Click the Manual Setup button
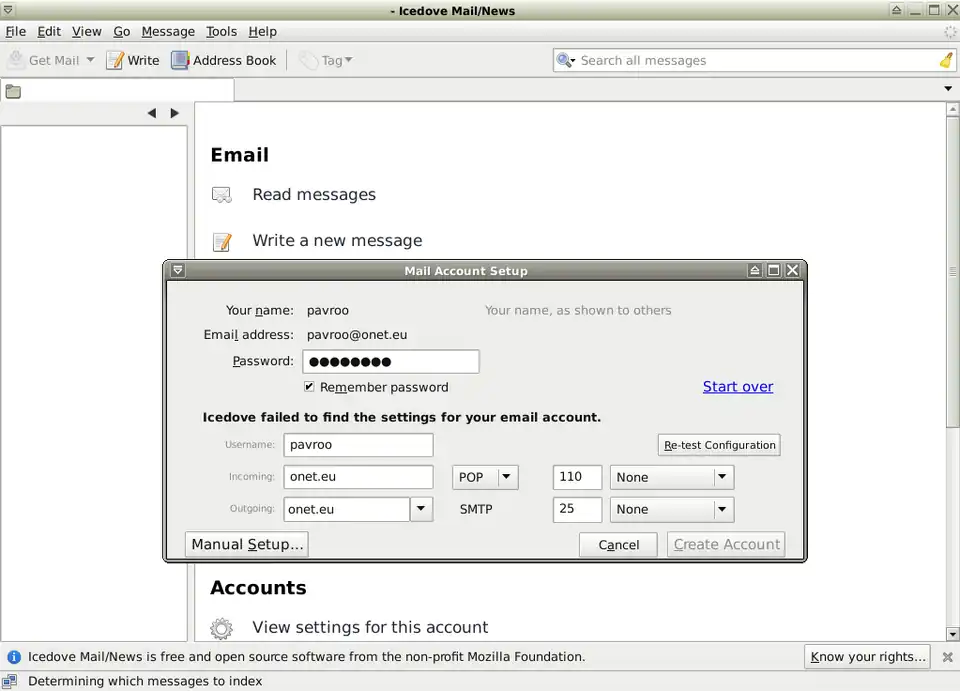Screen dimensions: 960x691 click(247, 544)
